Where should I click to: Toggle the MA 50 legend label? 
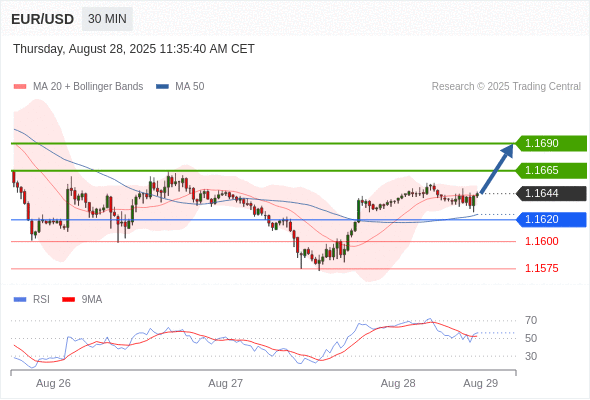coord(190,87)
